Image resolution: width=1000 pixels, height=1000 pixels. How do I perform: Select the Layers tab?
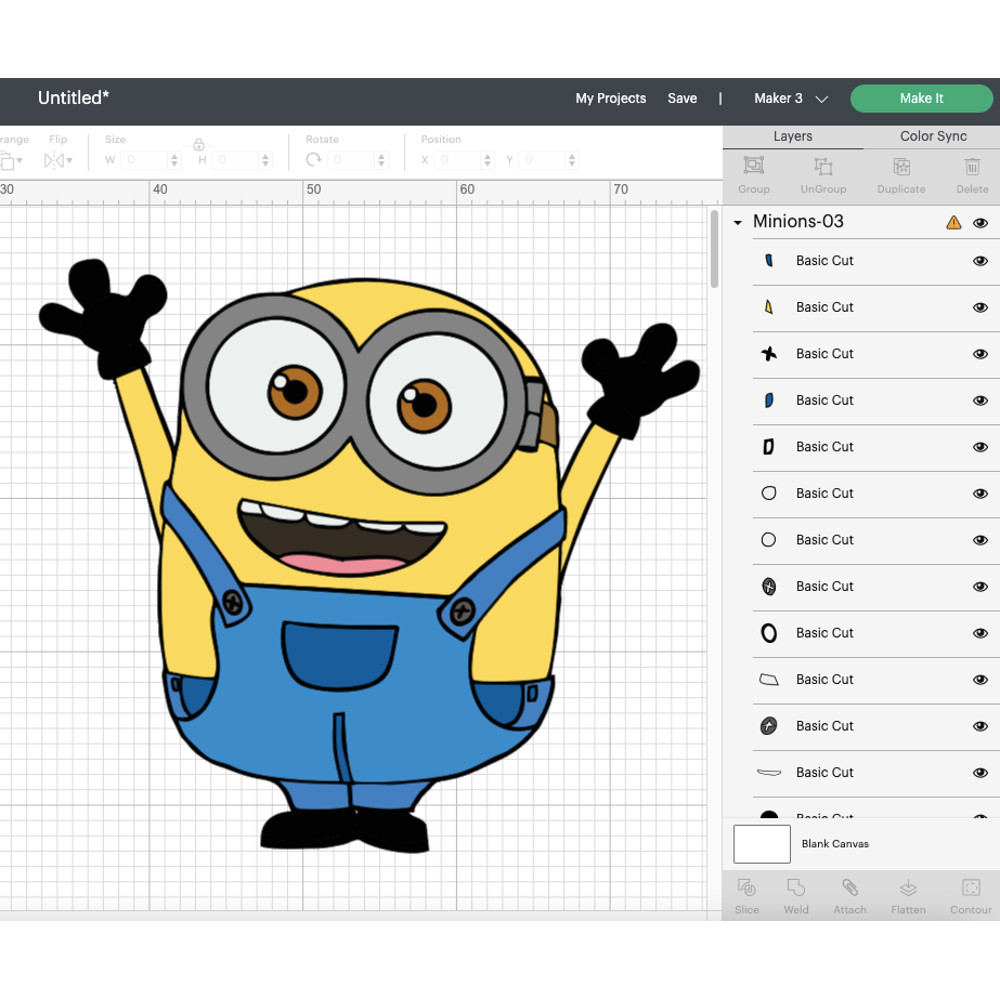(792, 136)
